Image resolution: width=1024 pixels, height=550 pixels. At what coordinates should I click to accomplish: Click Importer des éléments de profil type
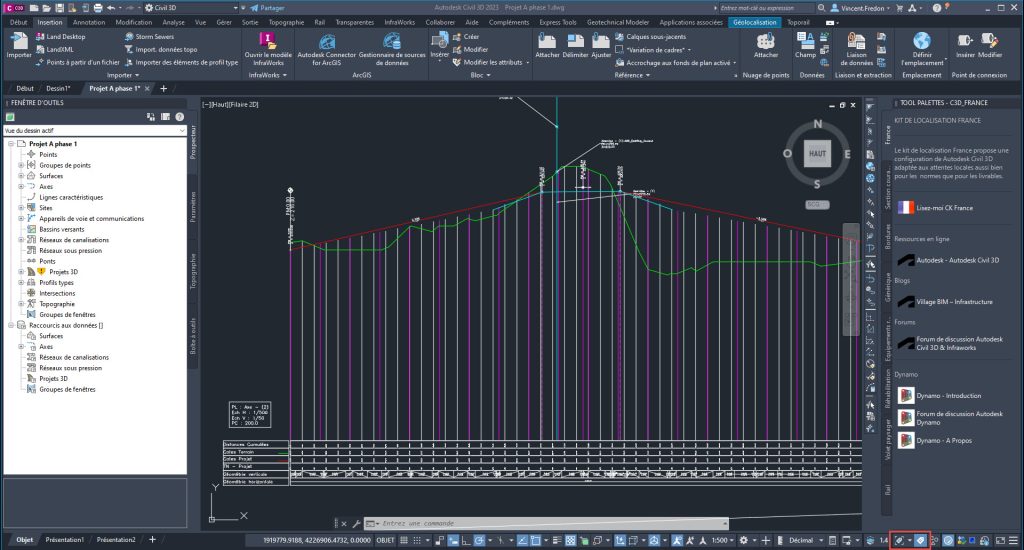tap(181, 62)
